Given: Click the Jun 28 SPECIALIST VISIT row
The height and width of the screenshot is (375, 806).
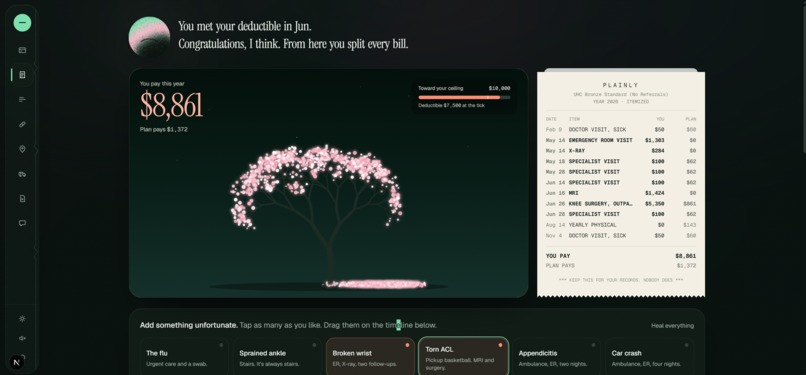Looking at the screenshot, I should [620, 214].
